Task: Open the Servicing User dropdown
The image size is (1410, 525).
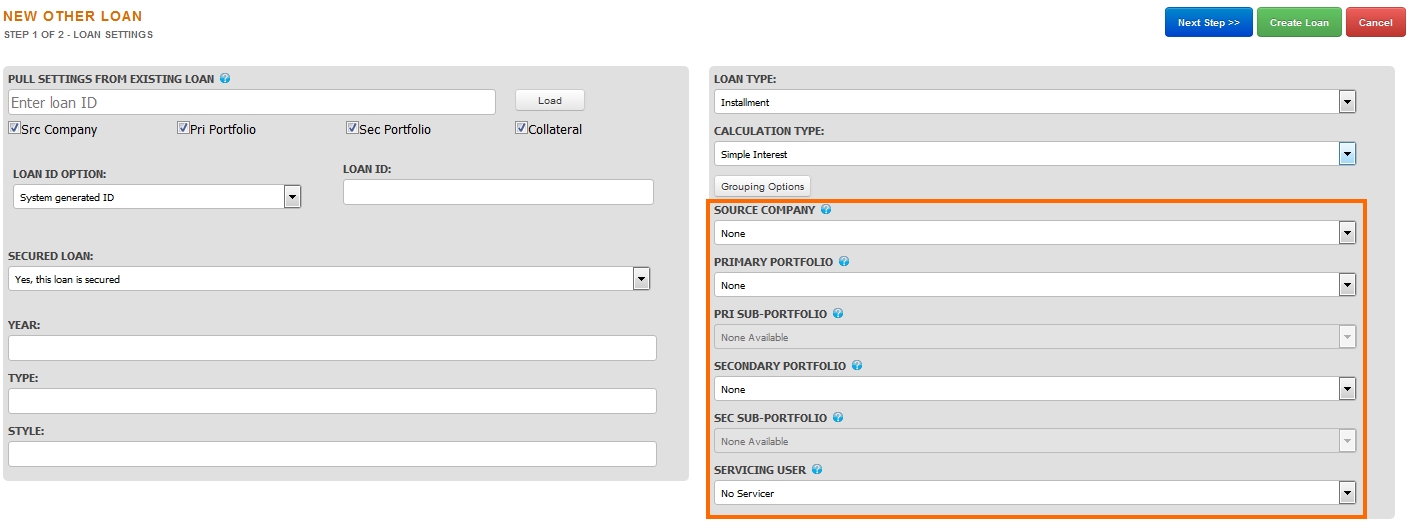Action: click(1035, 493)
